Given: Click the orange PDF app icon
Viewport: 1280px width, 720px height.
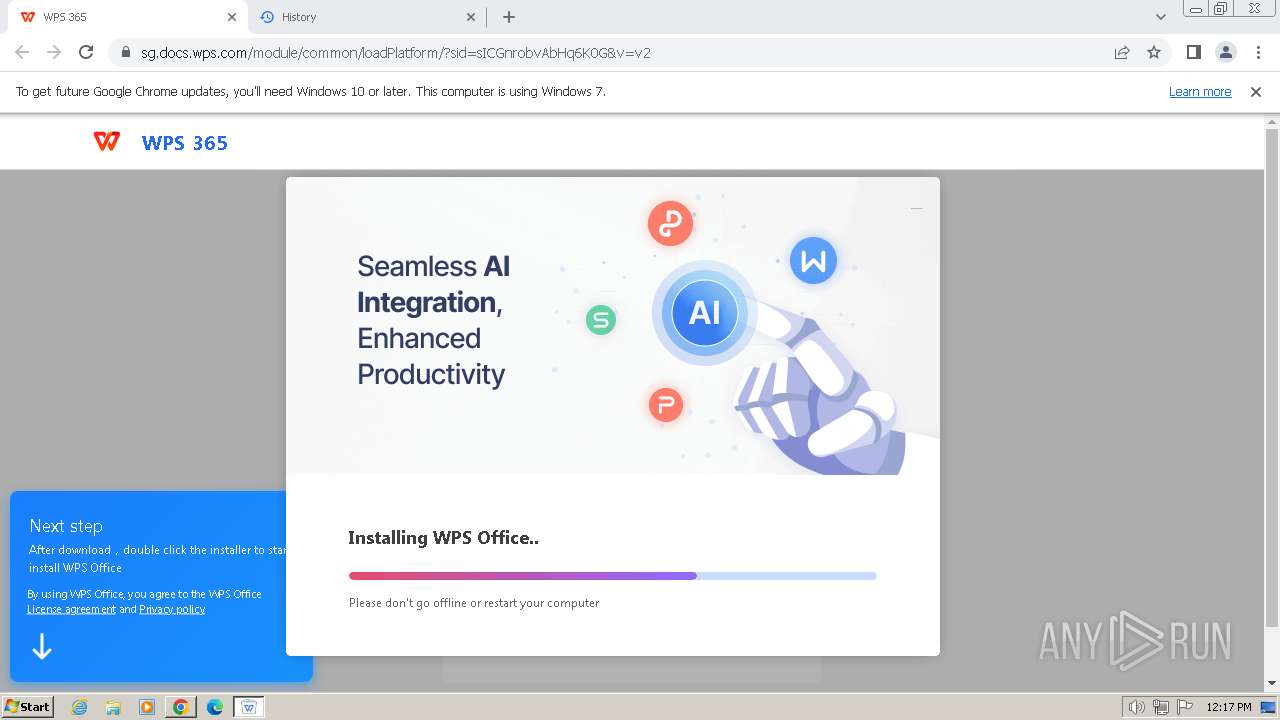Looking at the screenshot, I should 670,223.
